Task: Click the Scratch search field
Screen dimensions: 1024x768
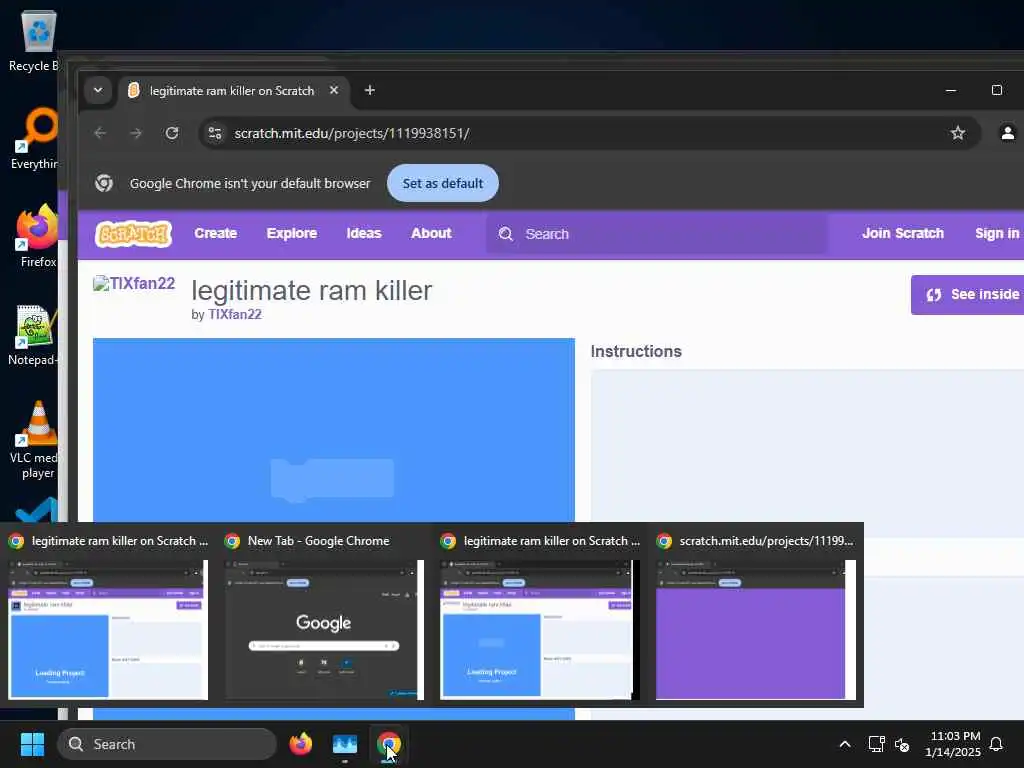Action: (x=656, y=234)
